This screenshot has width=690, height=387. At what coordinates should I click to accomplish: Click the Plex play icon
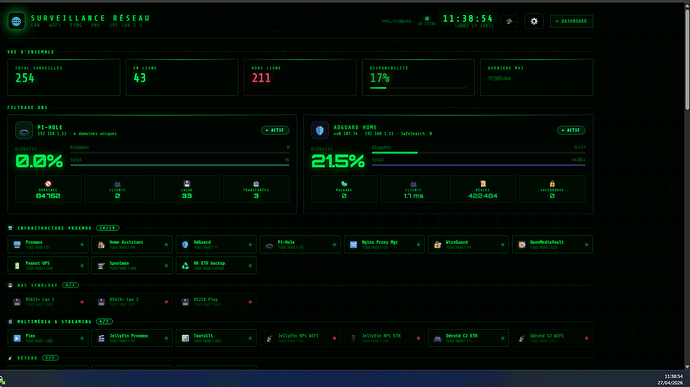(x=17, y=339)
